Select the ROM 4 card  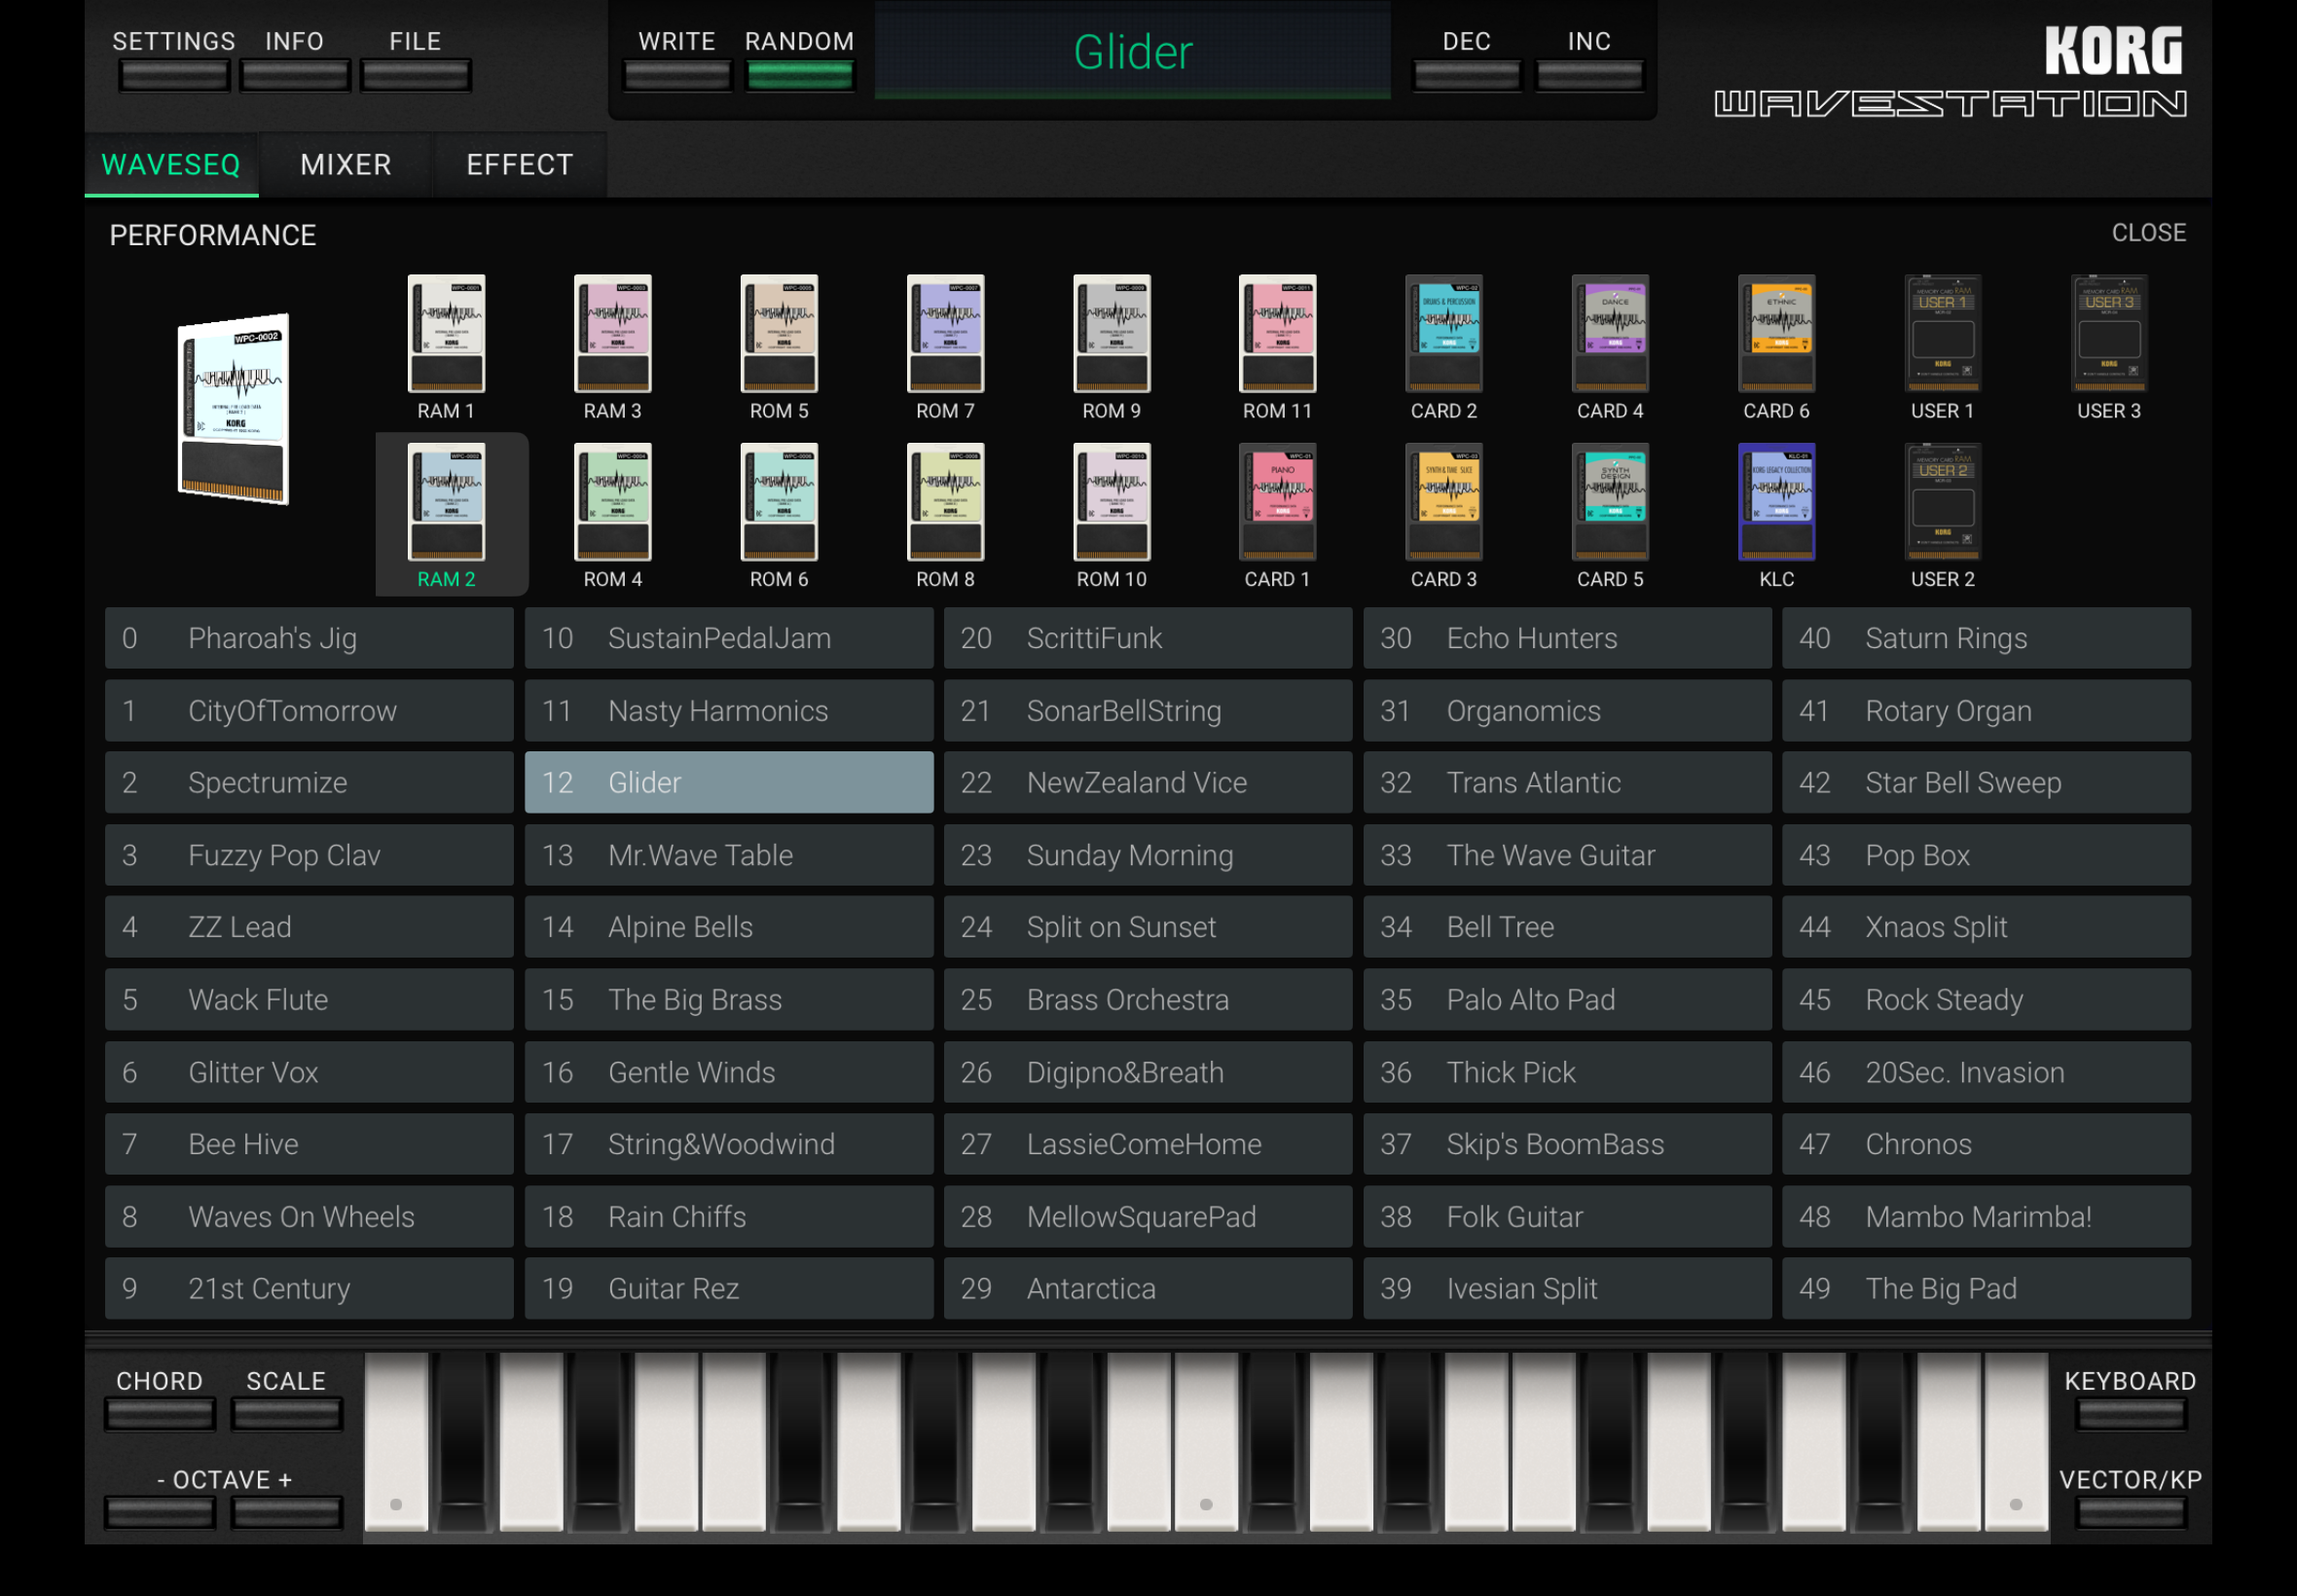coord(613,502)
